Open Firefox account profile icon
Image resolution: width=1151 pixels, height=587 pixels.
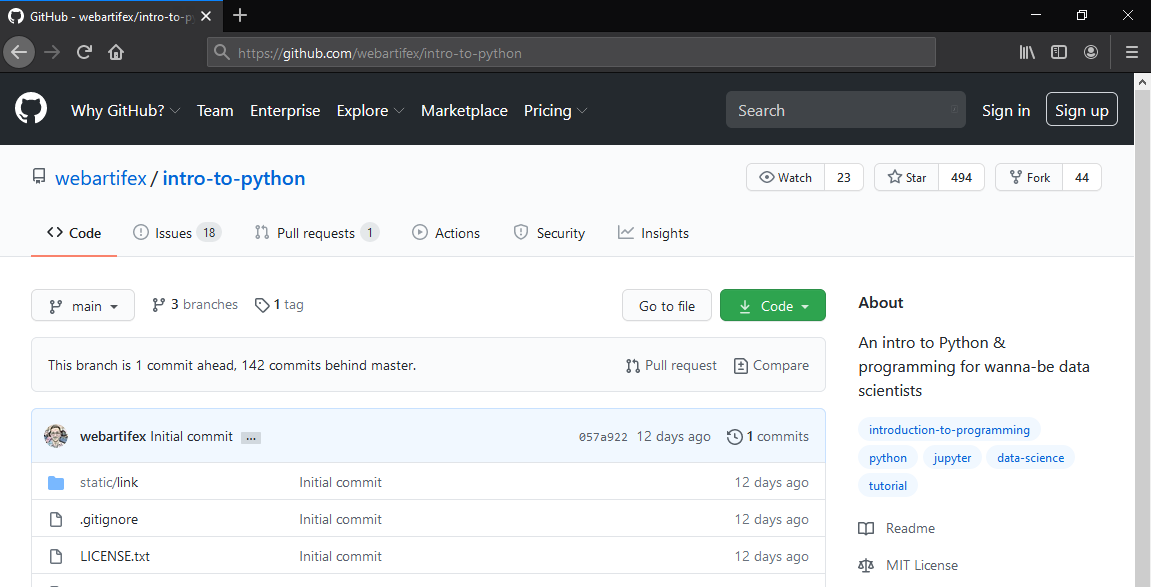click(x=1091, y=52)
